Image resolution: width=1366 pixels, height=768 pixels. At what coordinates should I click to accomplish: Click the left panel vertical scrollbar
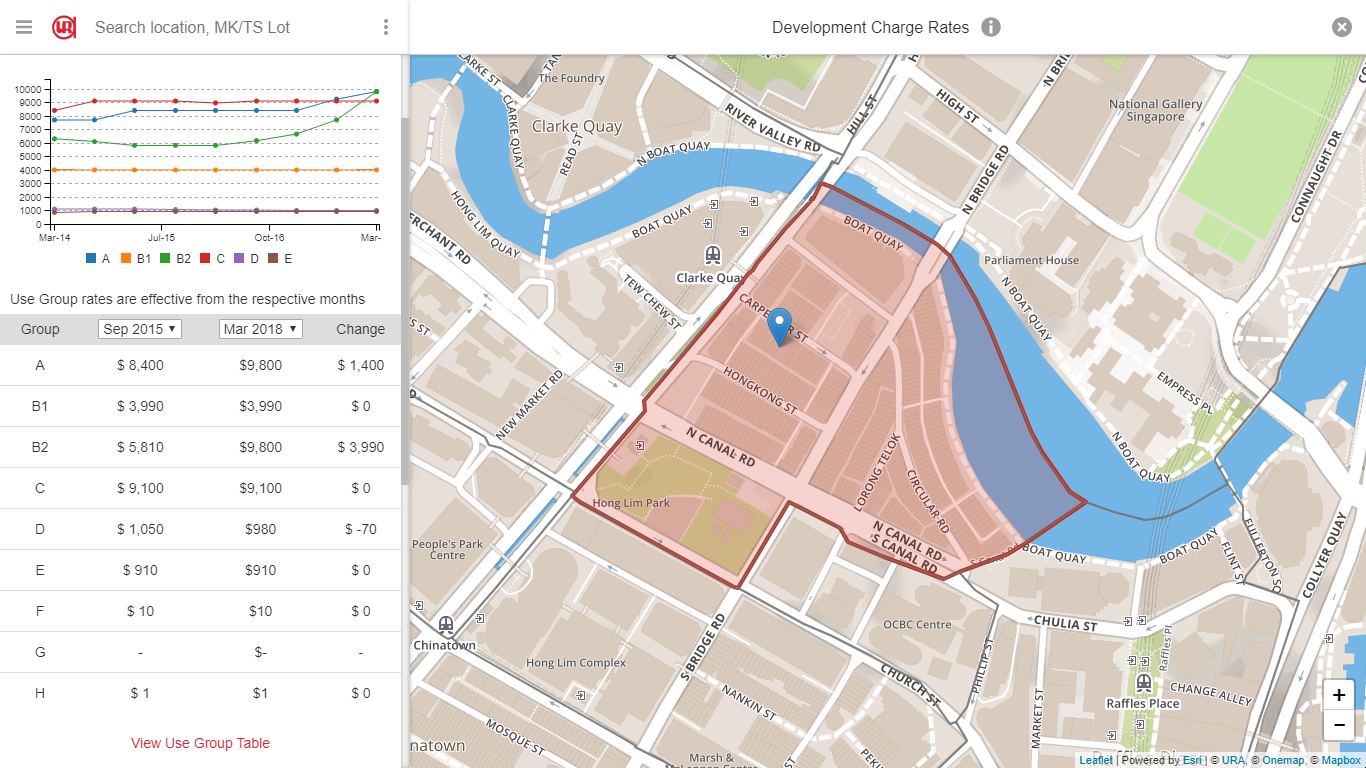point(405,300)
